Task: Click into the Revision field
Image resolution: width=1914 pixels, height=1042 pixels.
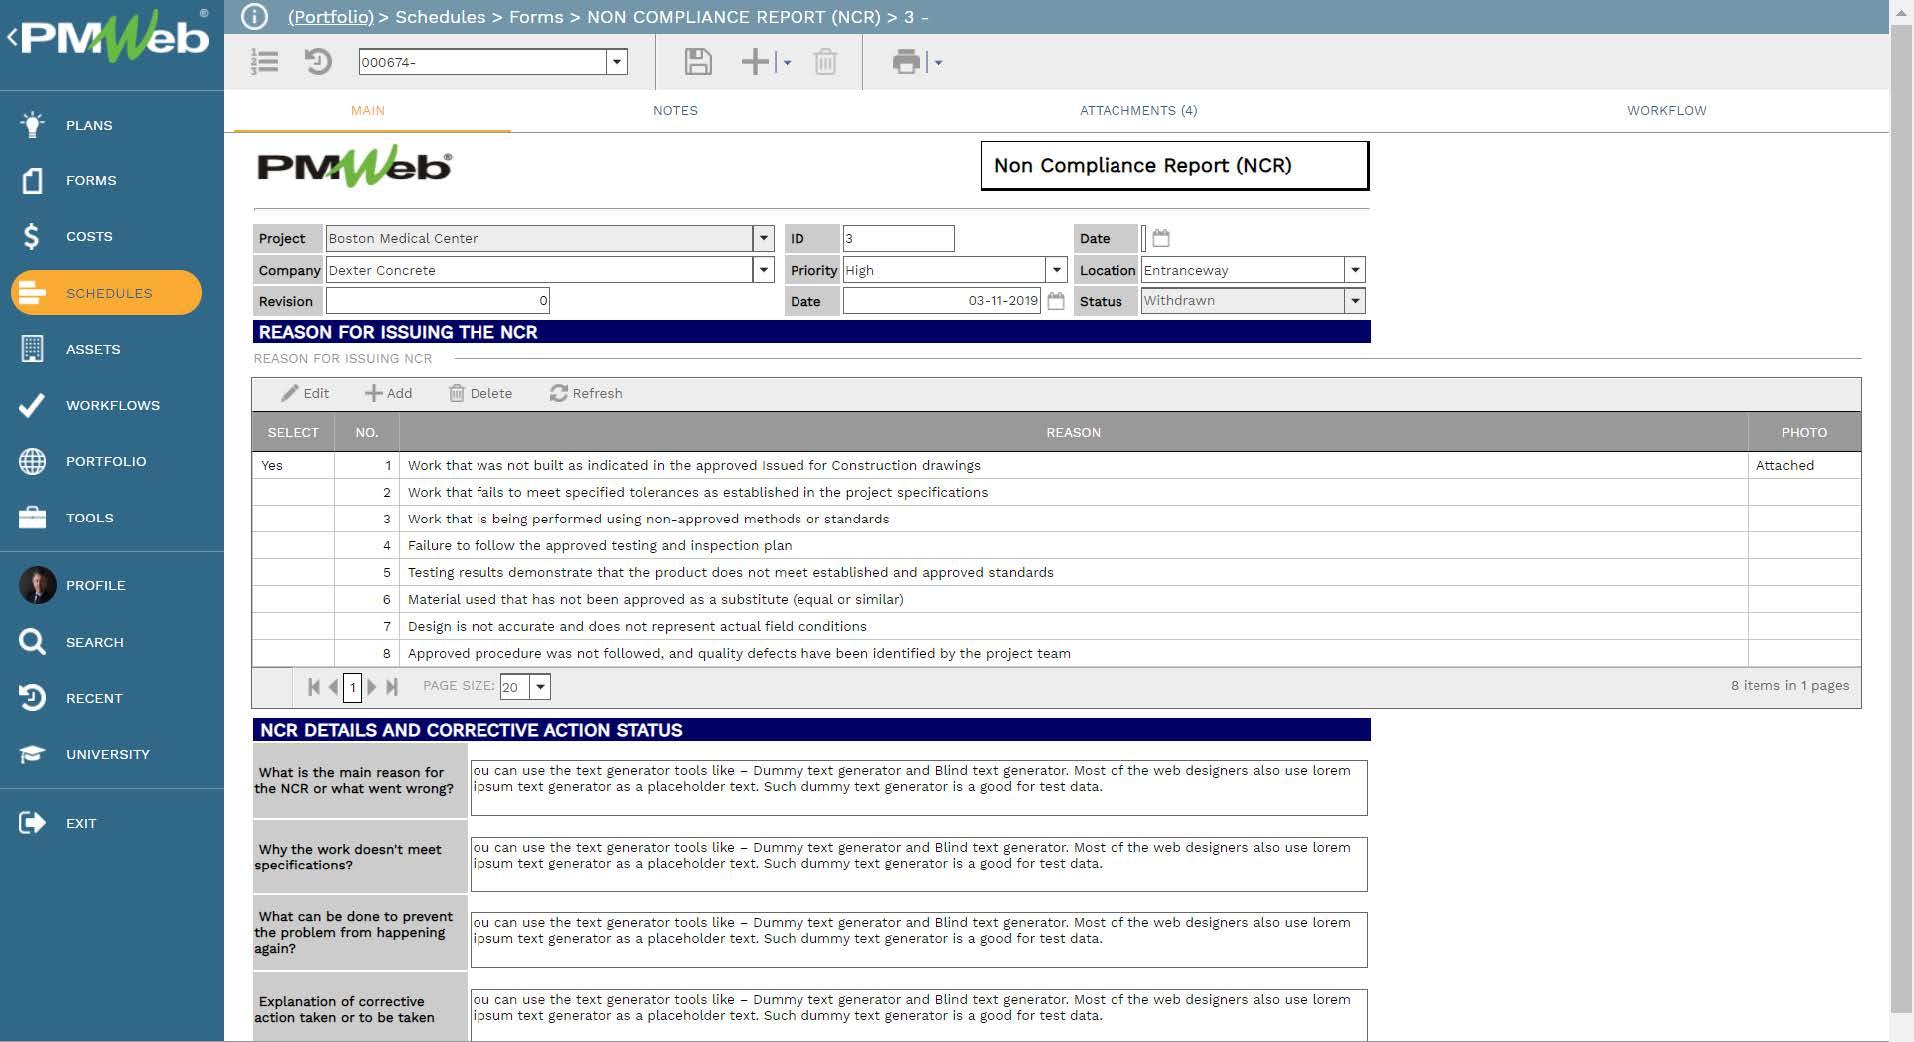Action: (437, 301)
